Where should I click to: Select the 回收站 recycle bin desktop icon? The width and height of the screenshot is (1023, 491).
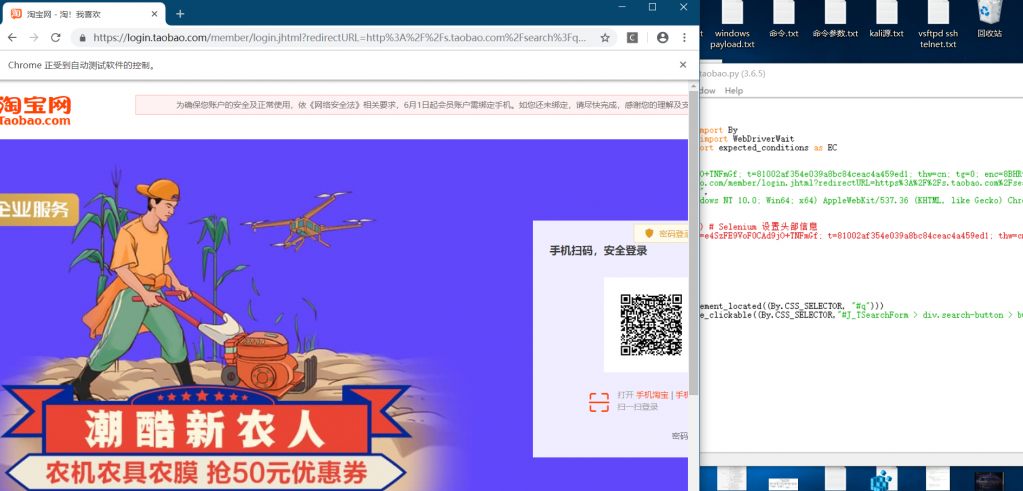[x=989, y=21]
